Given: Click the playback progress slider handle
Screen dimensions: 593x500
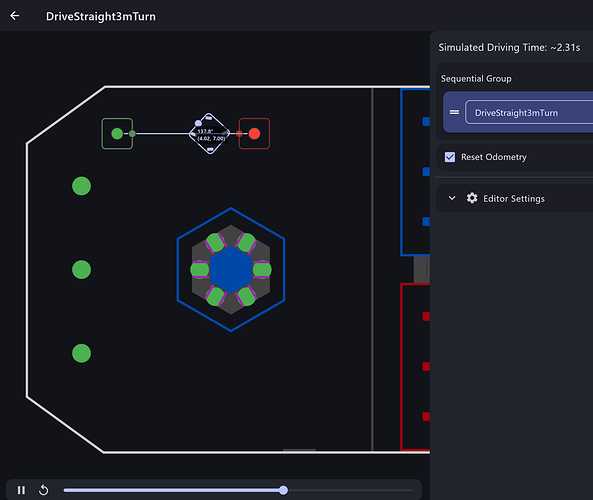Looking at the screenshot, I should coord(283,490).
